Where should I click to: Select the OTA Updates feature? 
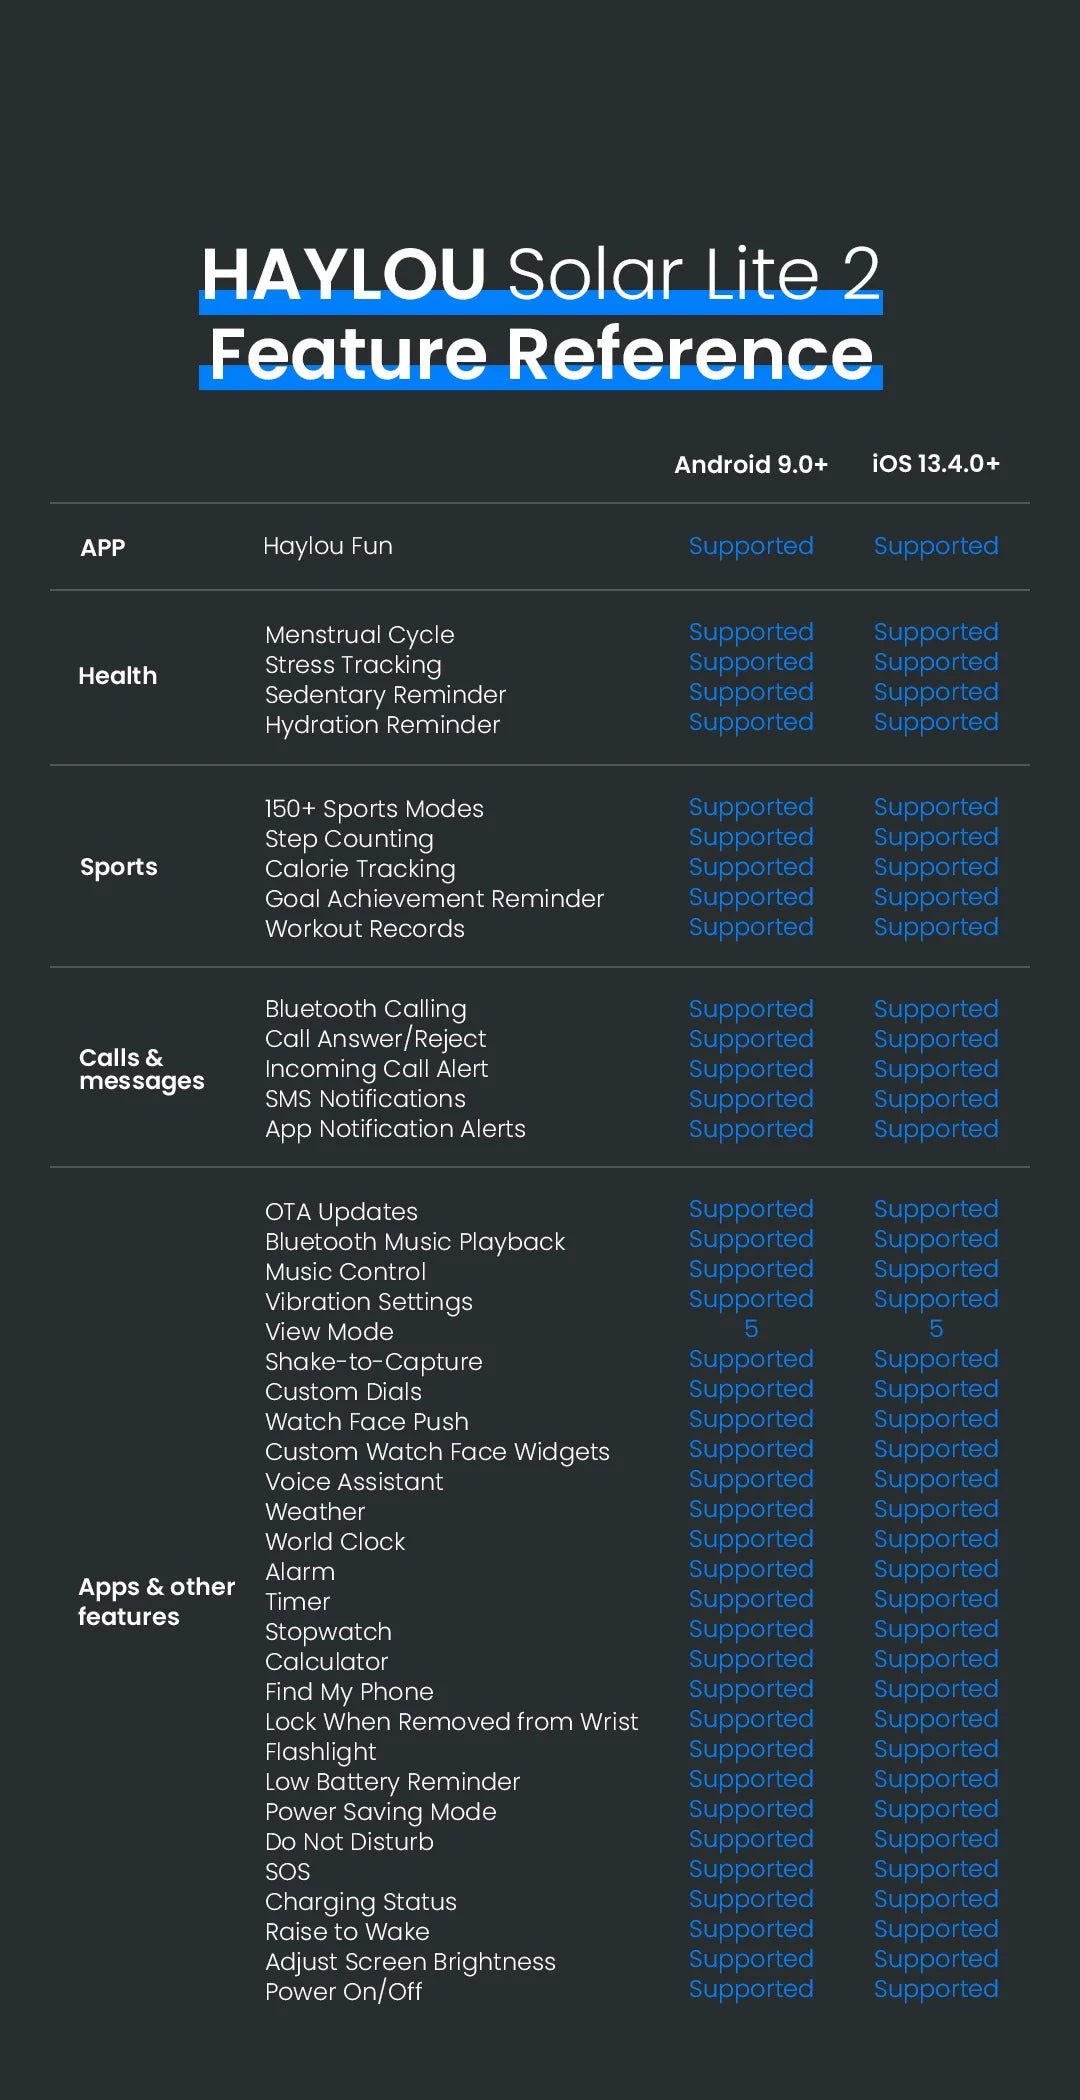341,1212
